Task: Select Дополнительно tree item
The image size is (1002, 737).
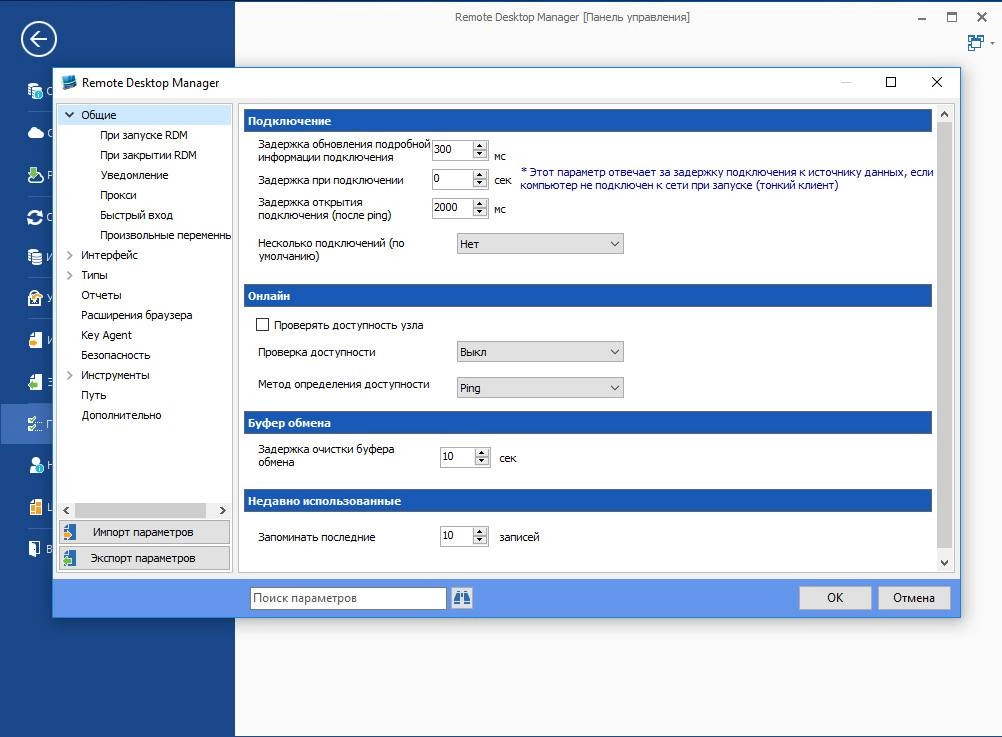Action: coord(121,415)
